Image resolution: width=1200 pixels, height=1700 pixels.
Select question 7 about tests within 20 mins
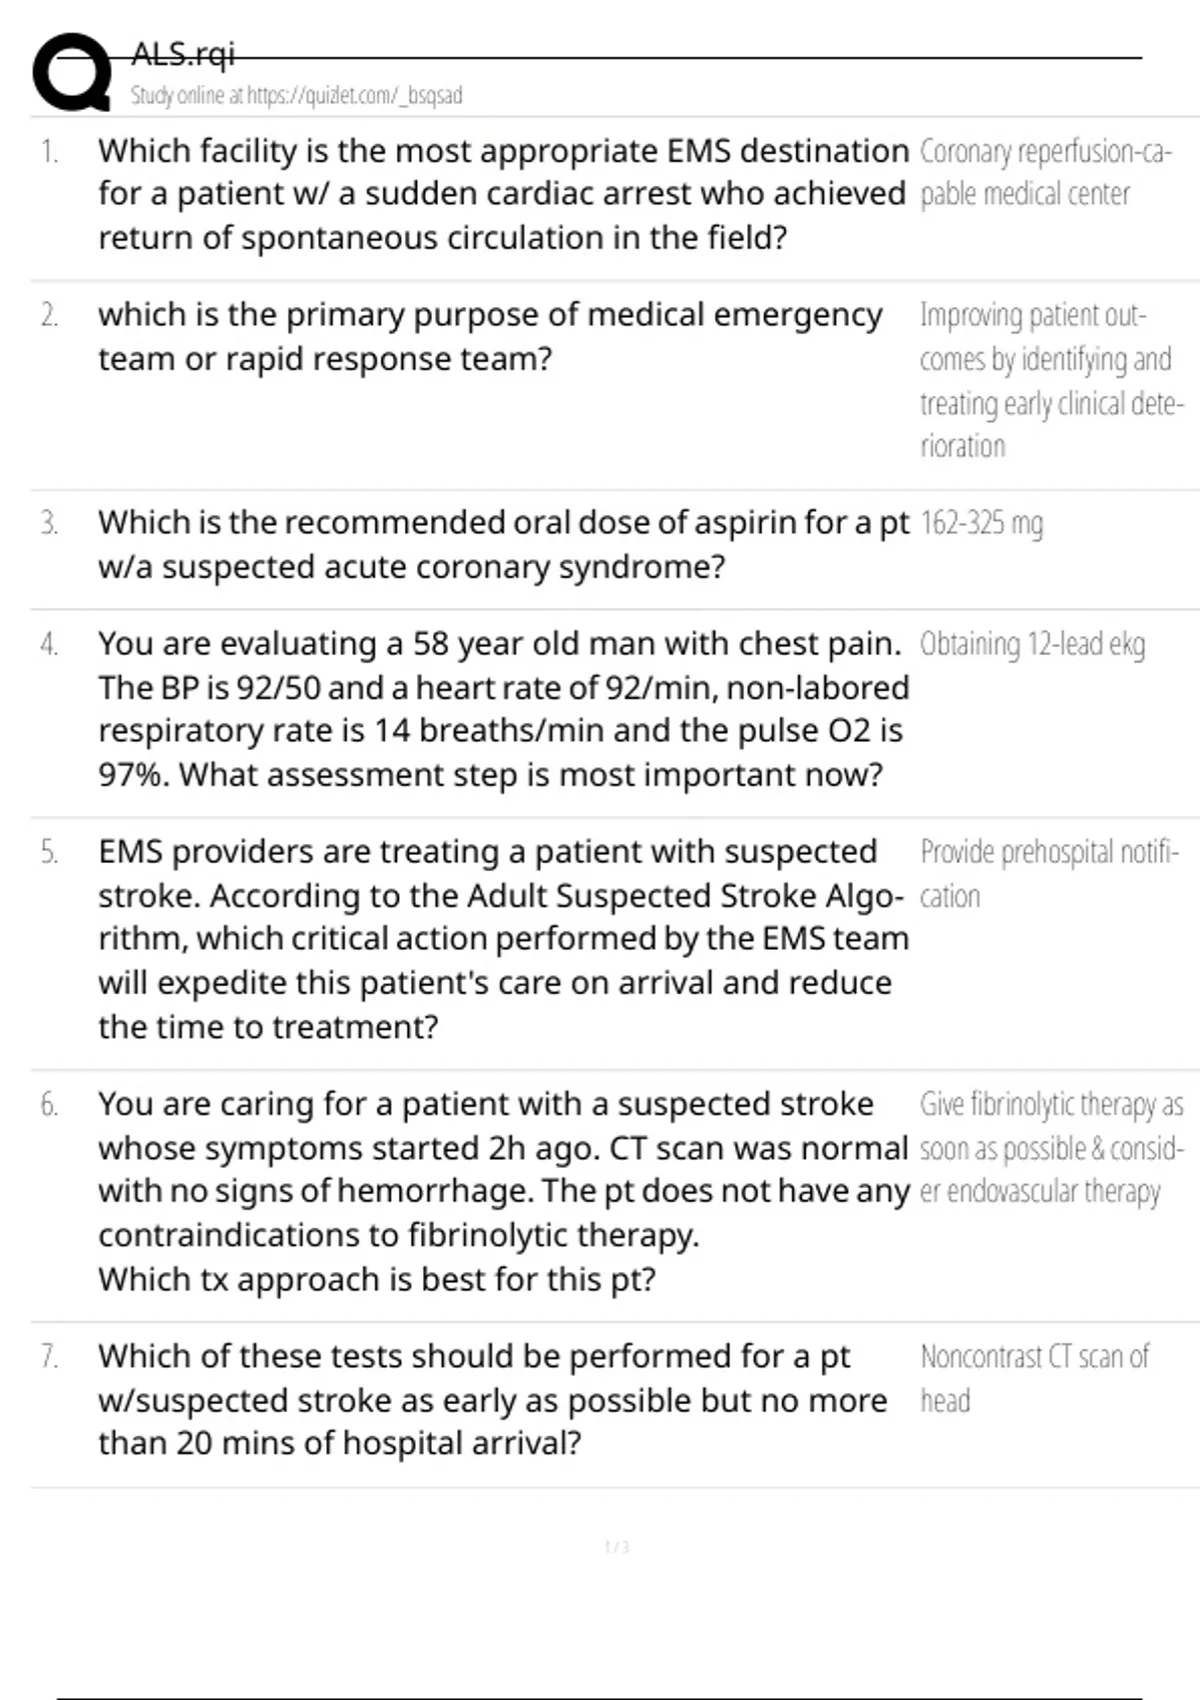pos(492,1400)
